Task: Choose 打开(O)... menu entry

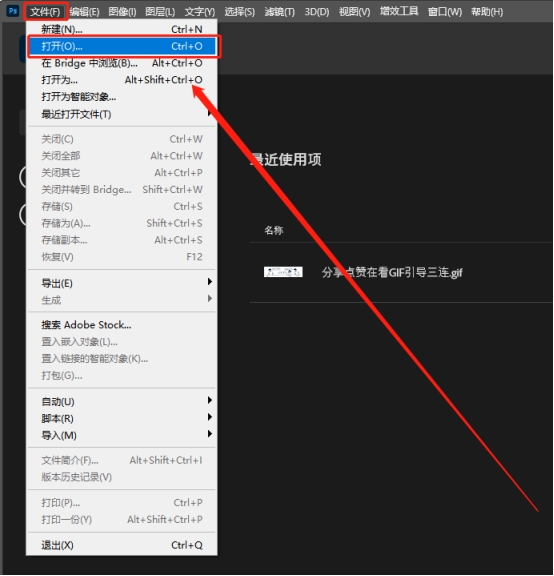Action: (122, 46)
